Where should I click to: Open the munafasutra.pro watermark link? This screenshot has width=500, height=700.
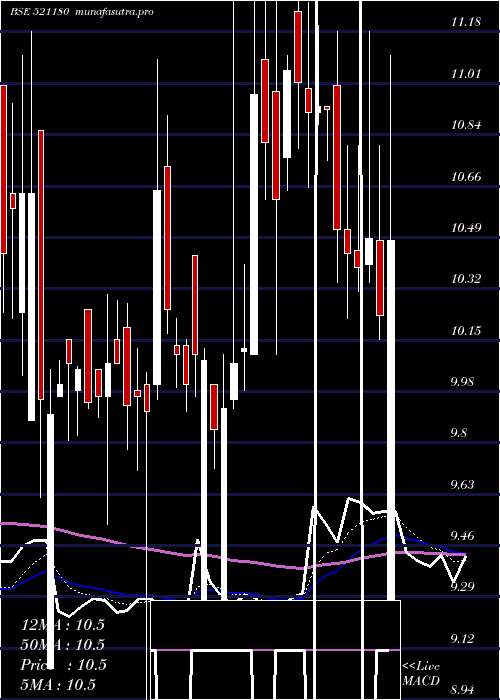[x=115, y=12]
